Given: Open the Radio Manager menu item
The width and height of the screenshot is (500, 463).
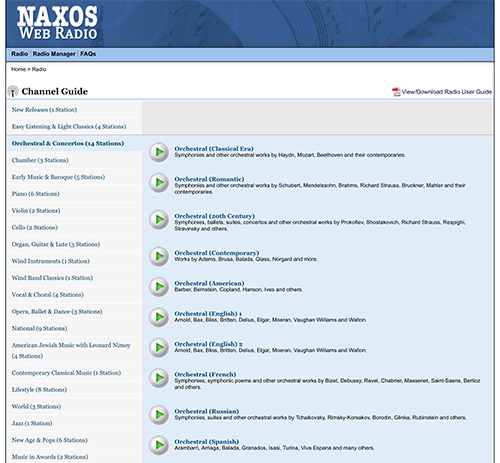Looking at the screenshot, I should coord(54,54).
